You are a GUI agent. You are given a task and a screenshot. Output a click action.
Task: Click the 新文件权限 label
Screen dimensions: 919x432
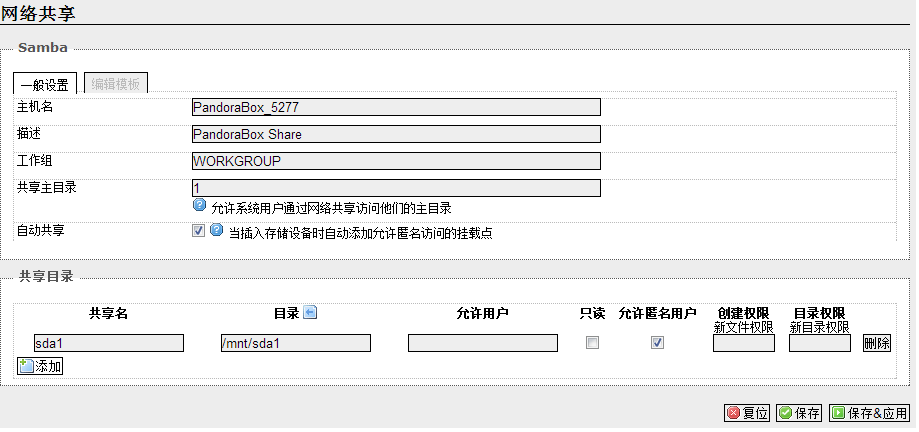coord(744,328)
